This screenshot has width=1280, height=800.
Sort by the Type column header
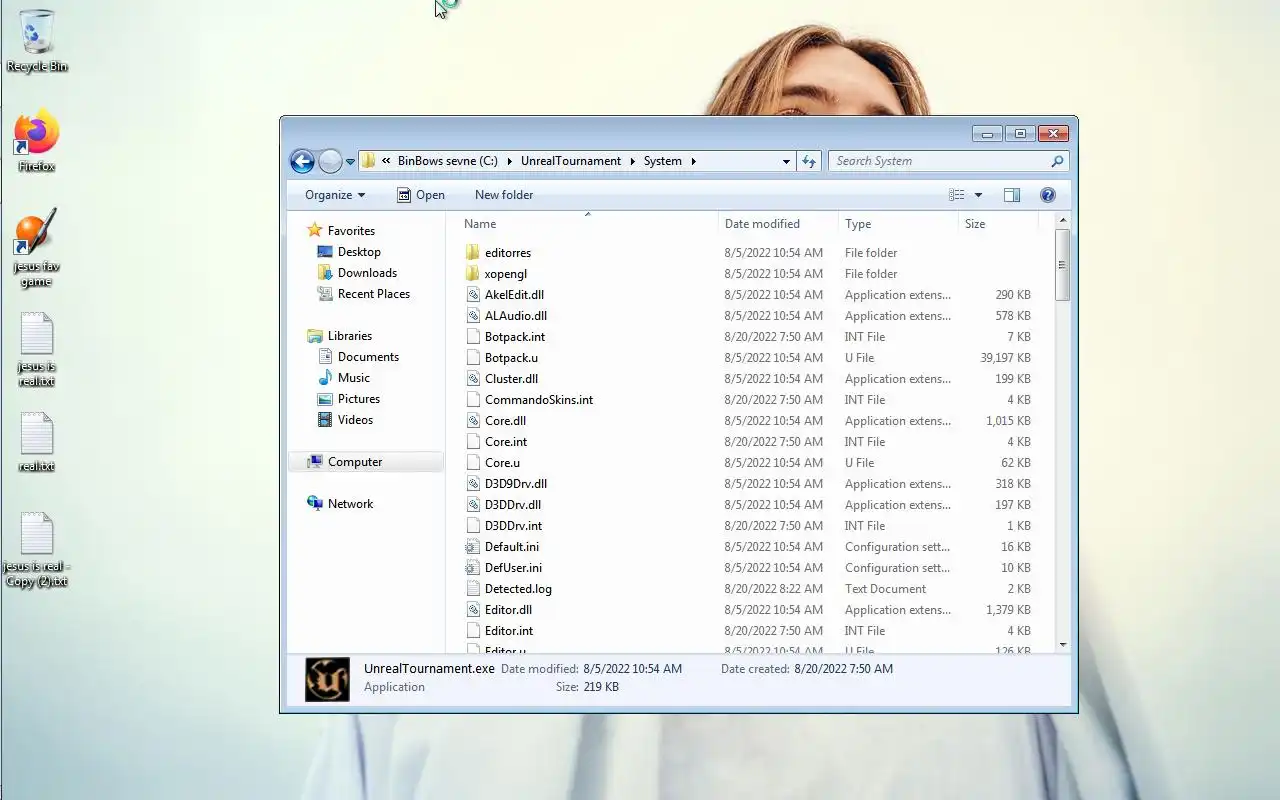898,224
